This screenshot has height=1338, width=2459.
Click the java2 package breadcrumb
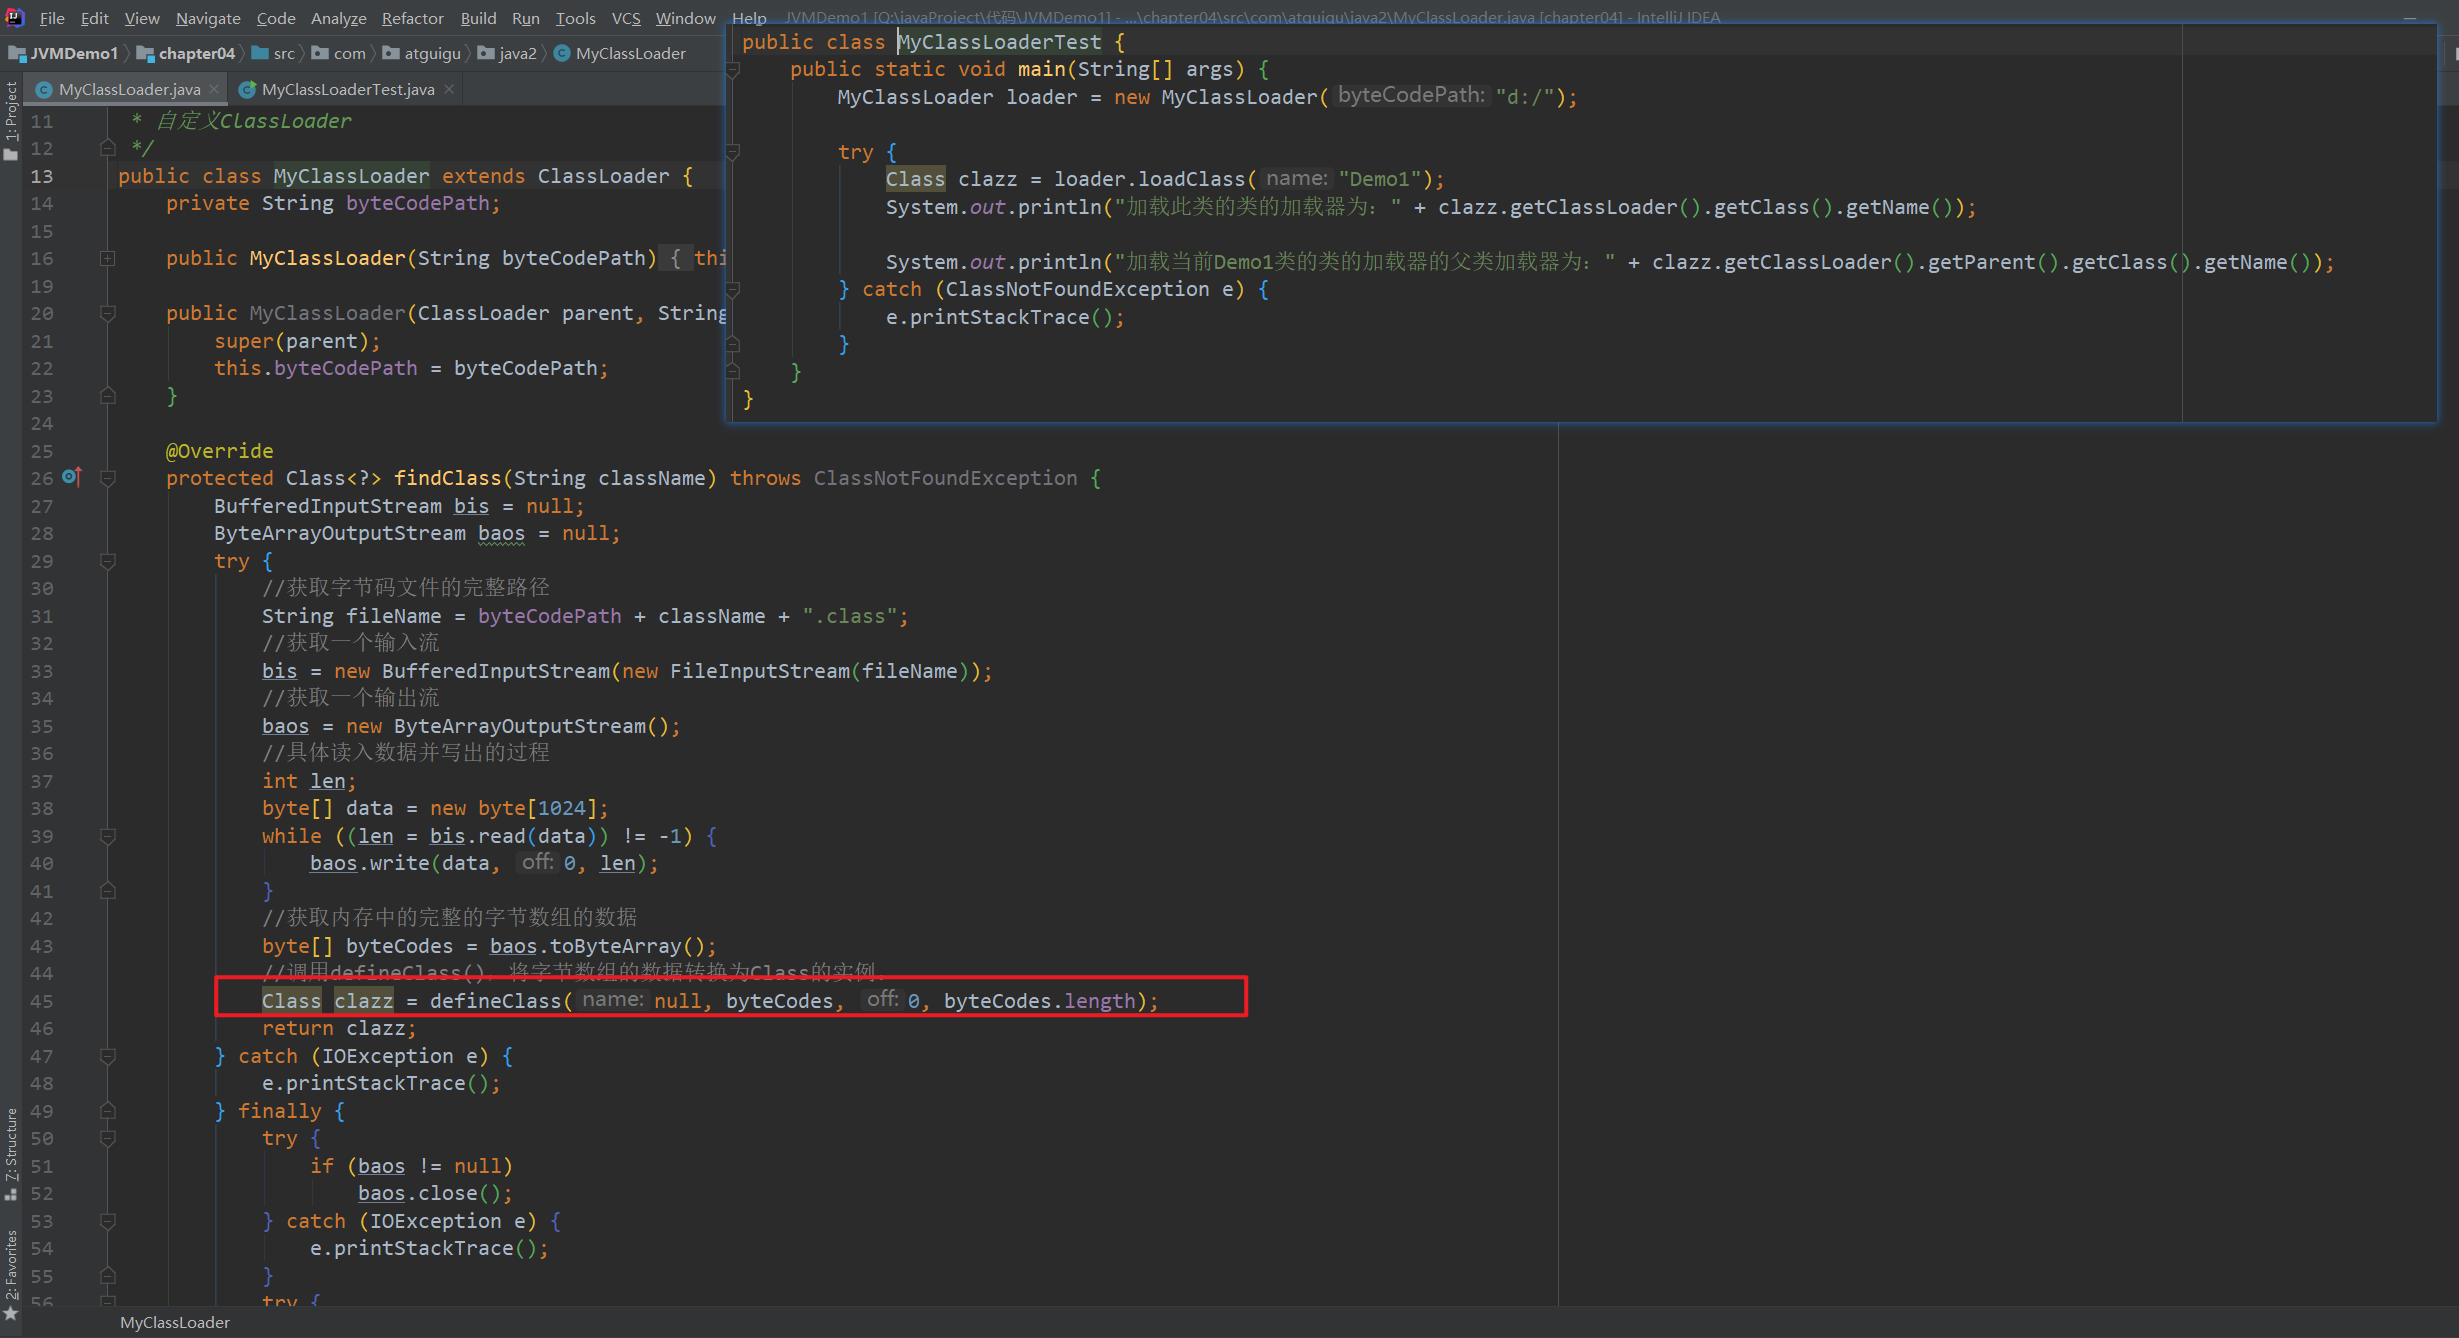coord(517,54)
